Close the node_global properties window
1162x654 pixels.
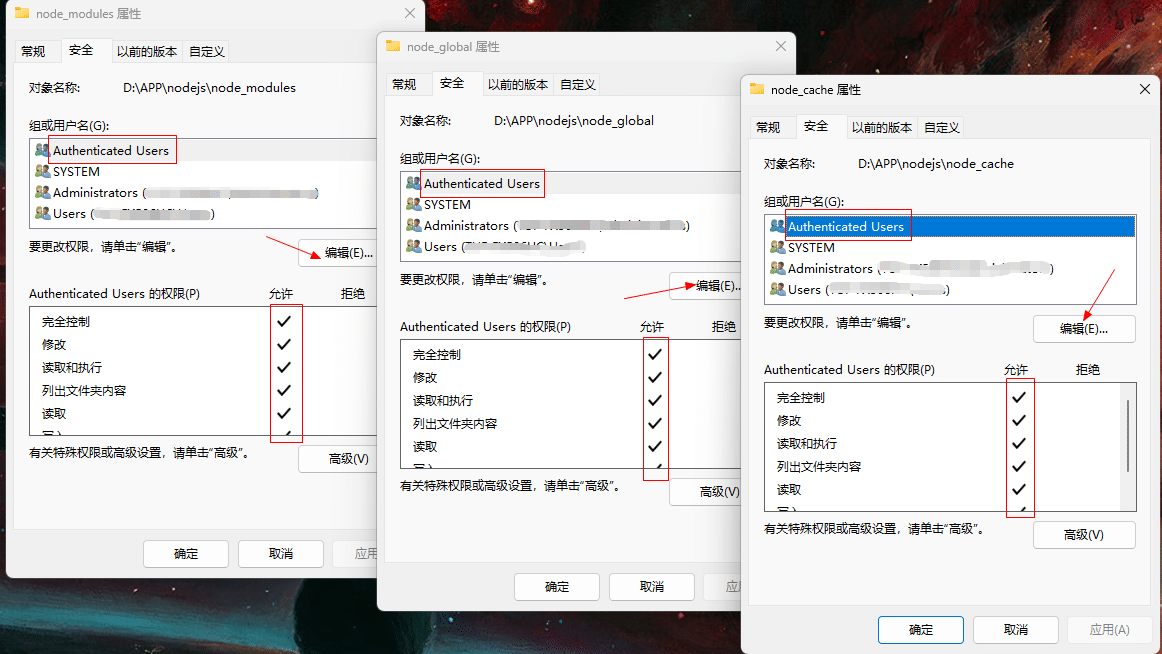click(781, 47)
